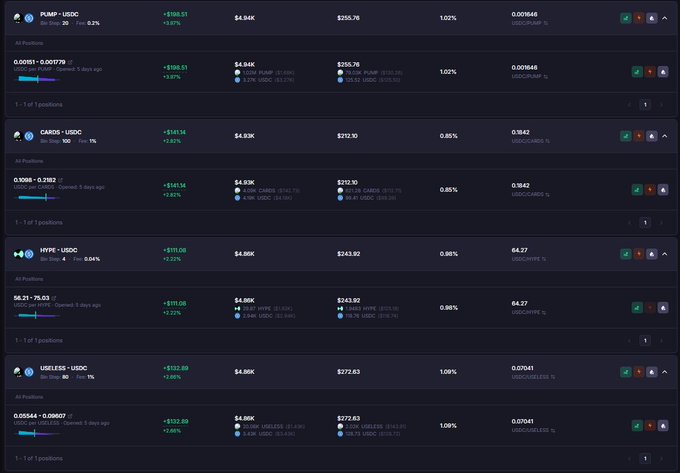Collapse the PUMP - USDC pool section
The image size is (680, 473).
tap(665, 18)
